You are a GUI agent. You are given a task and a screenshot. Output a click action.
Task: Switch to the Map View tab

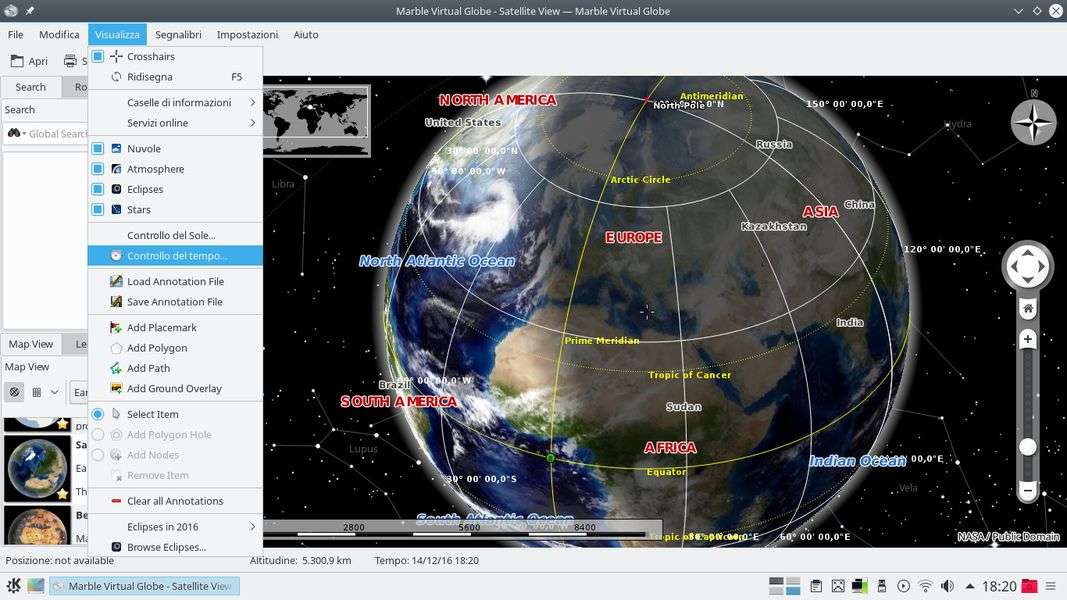(x=31, y=344)
